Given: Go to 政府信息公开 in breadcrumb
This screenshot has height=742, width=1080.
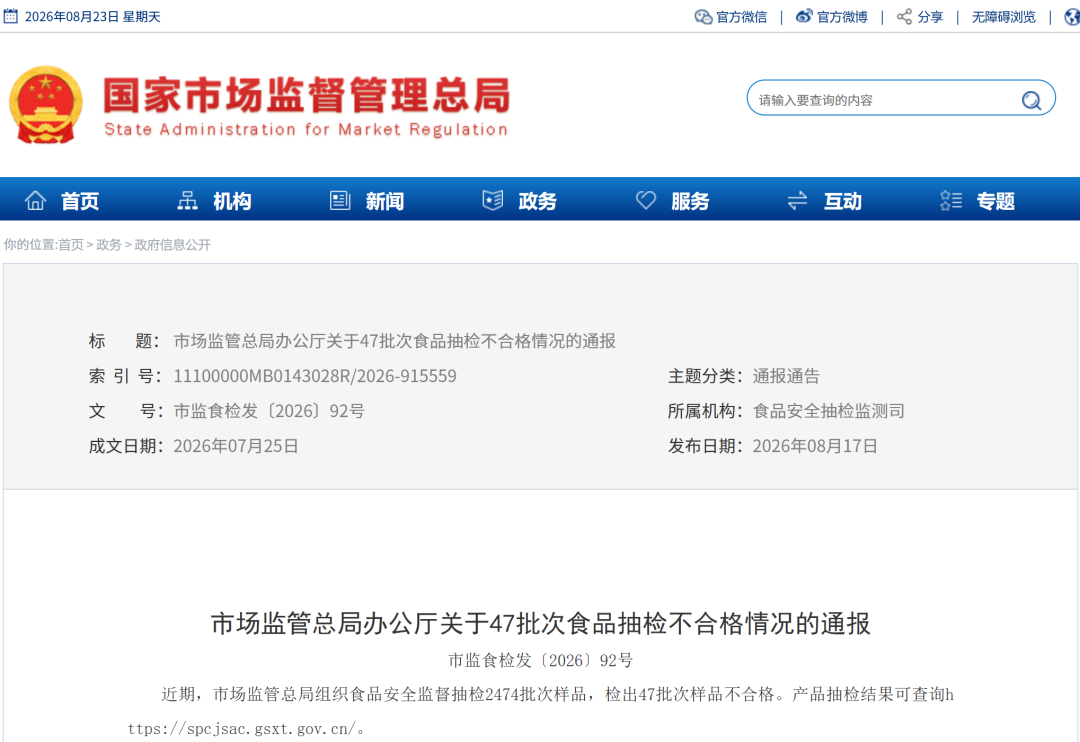Looking at the screenshot, I should [x=173, y=245].
